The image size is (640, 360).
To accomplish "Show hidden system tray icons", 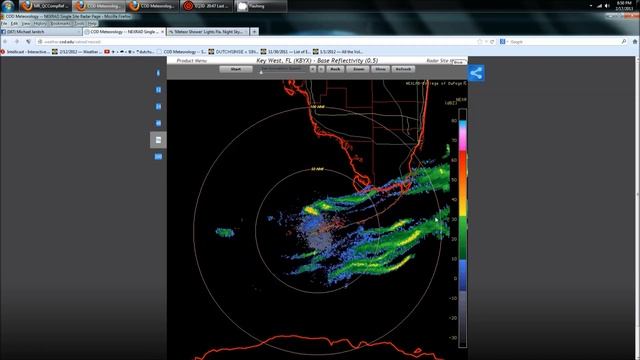I will (591, 6).
